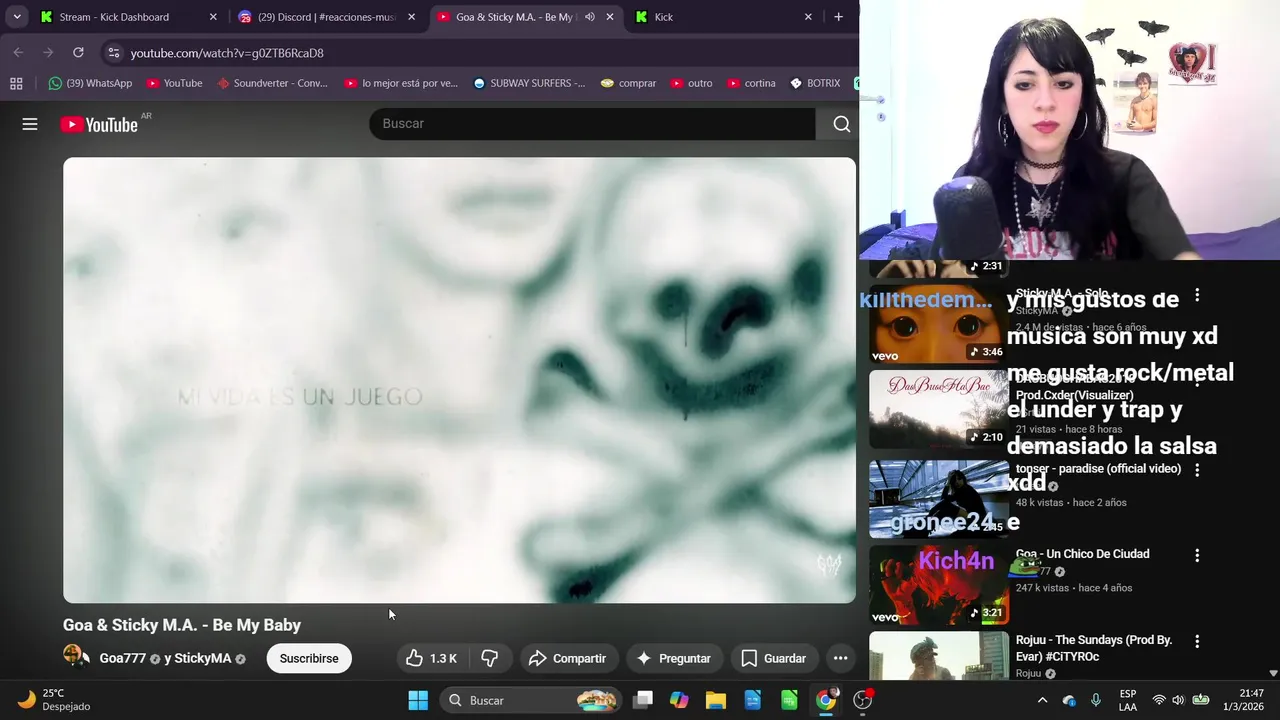Viewport: 1280px width, 720px height.
Task: Click the magnifier search button on YouTube
Action: tap(841, 124)
